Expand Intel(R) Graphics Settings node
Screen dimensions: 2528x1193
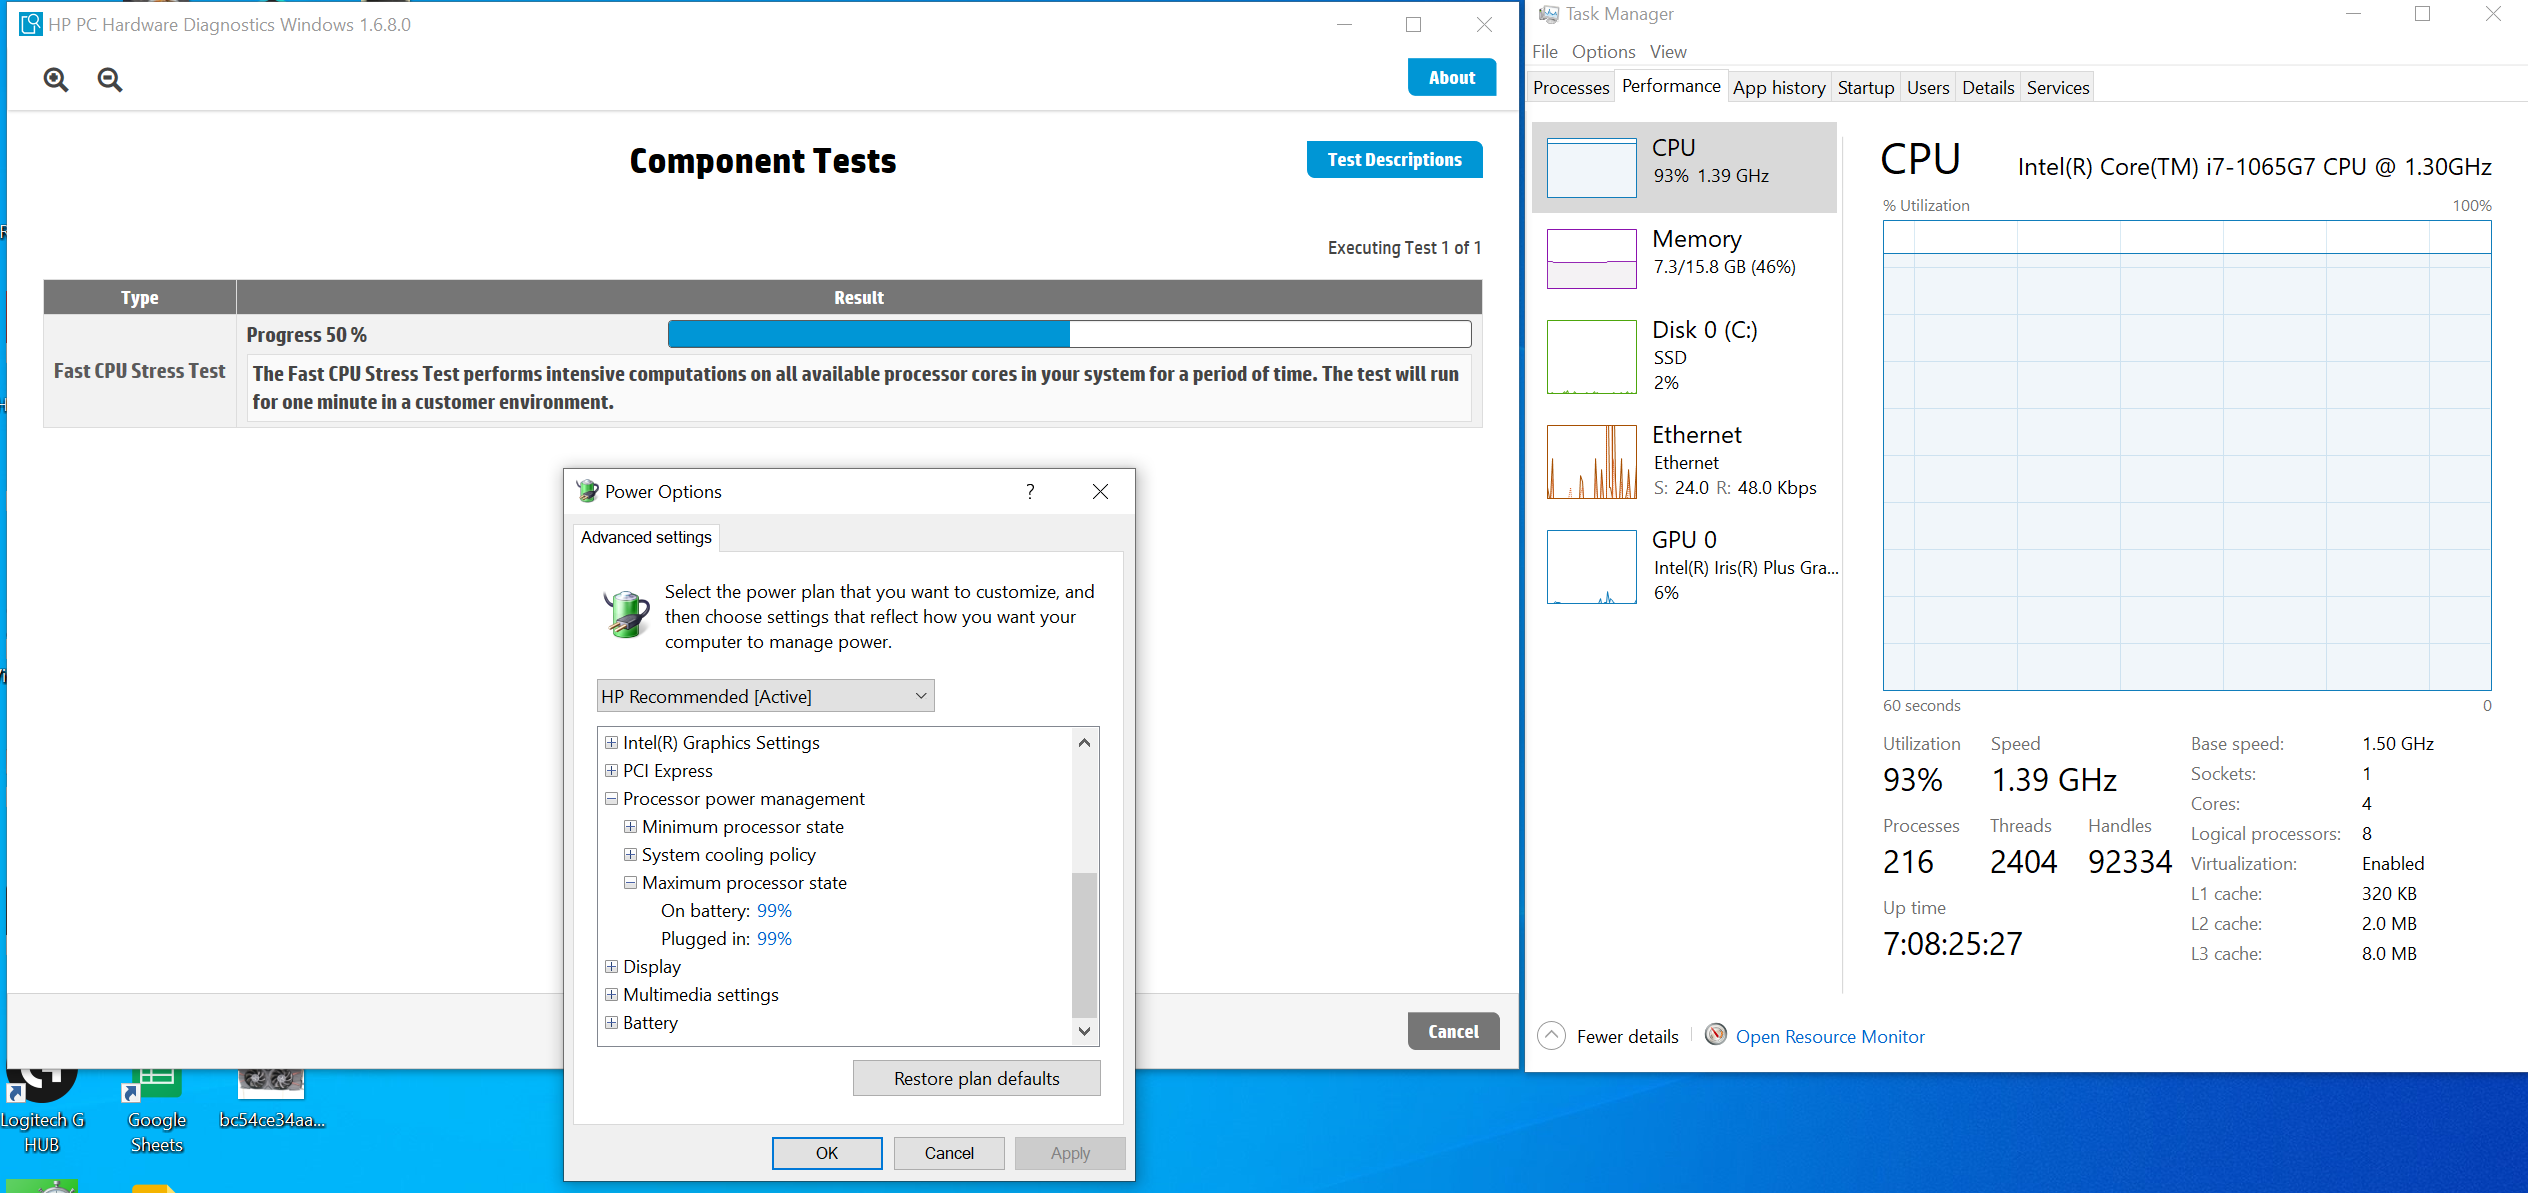tap(611, 743)
